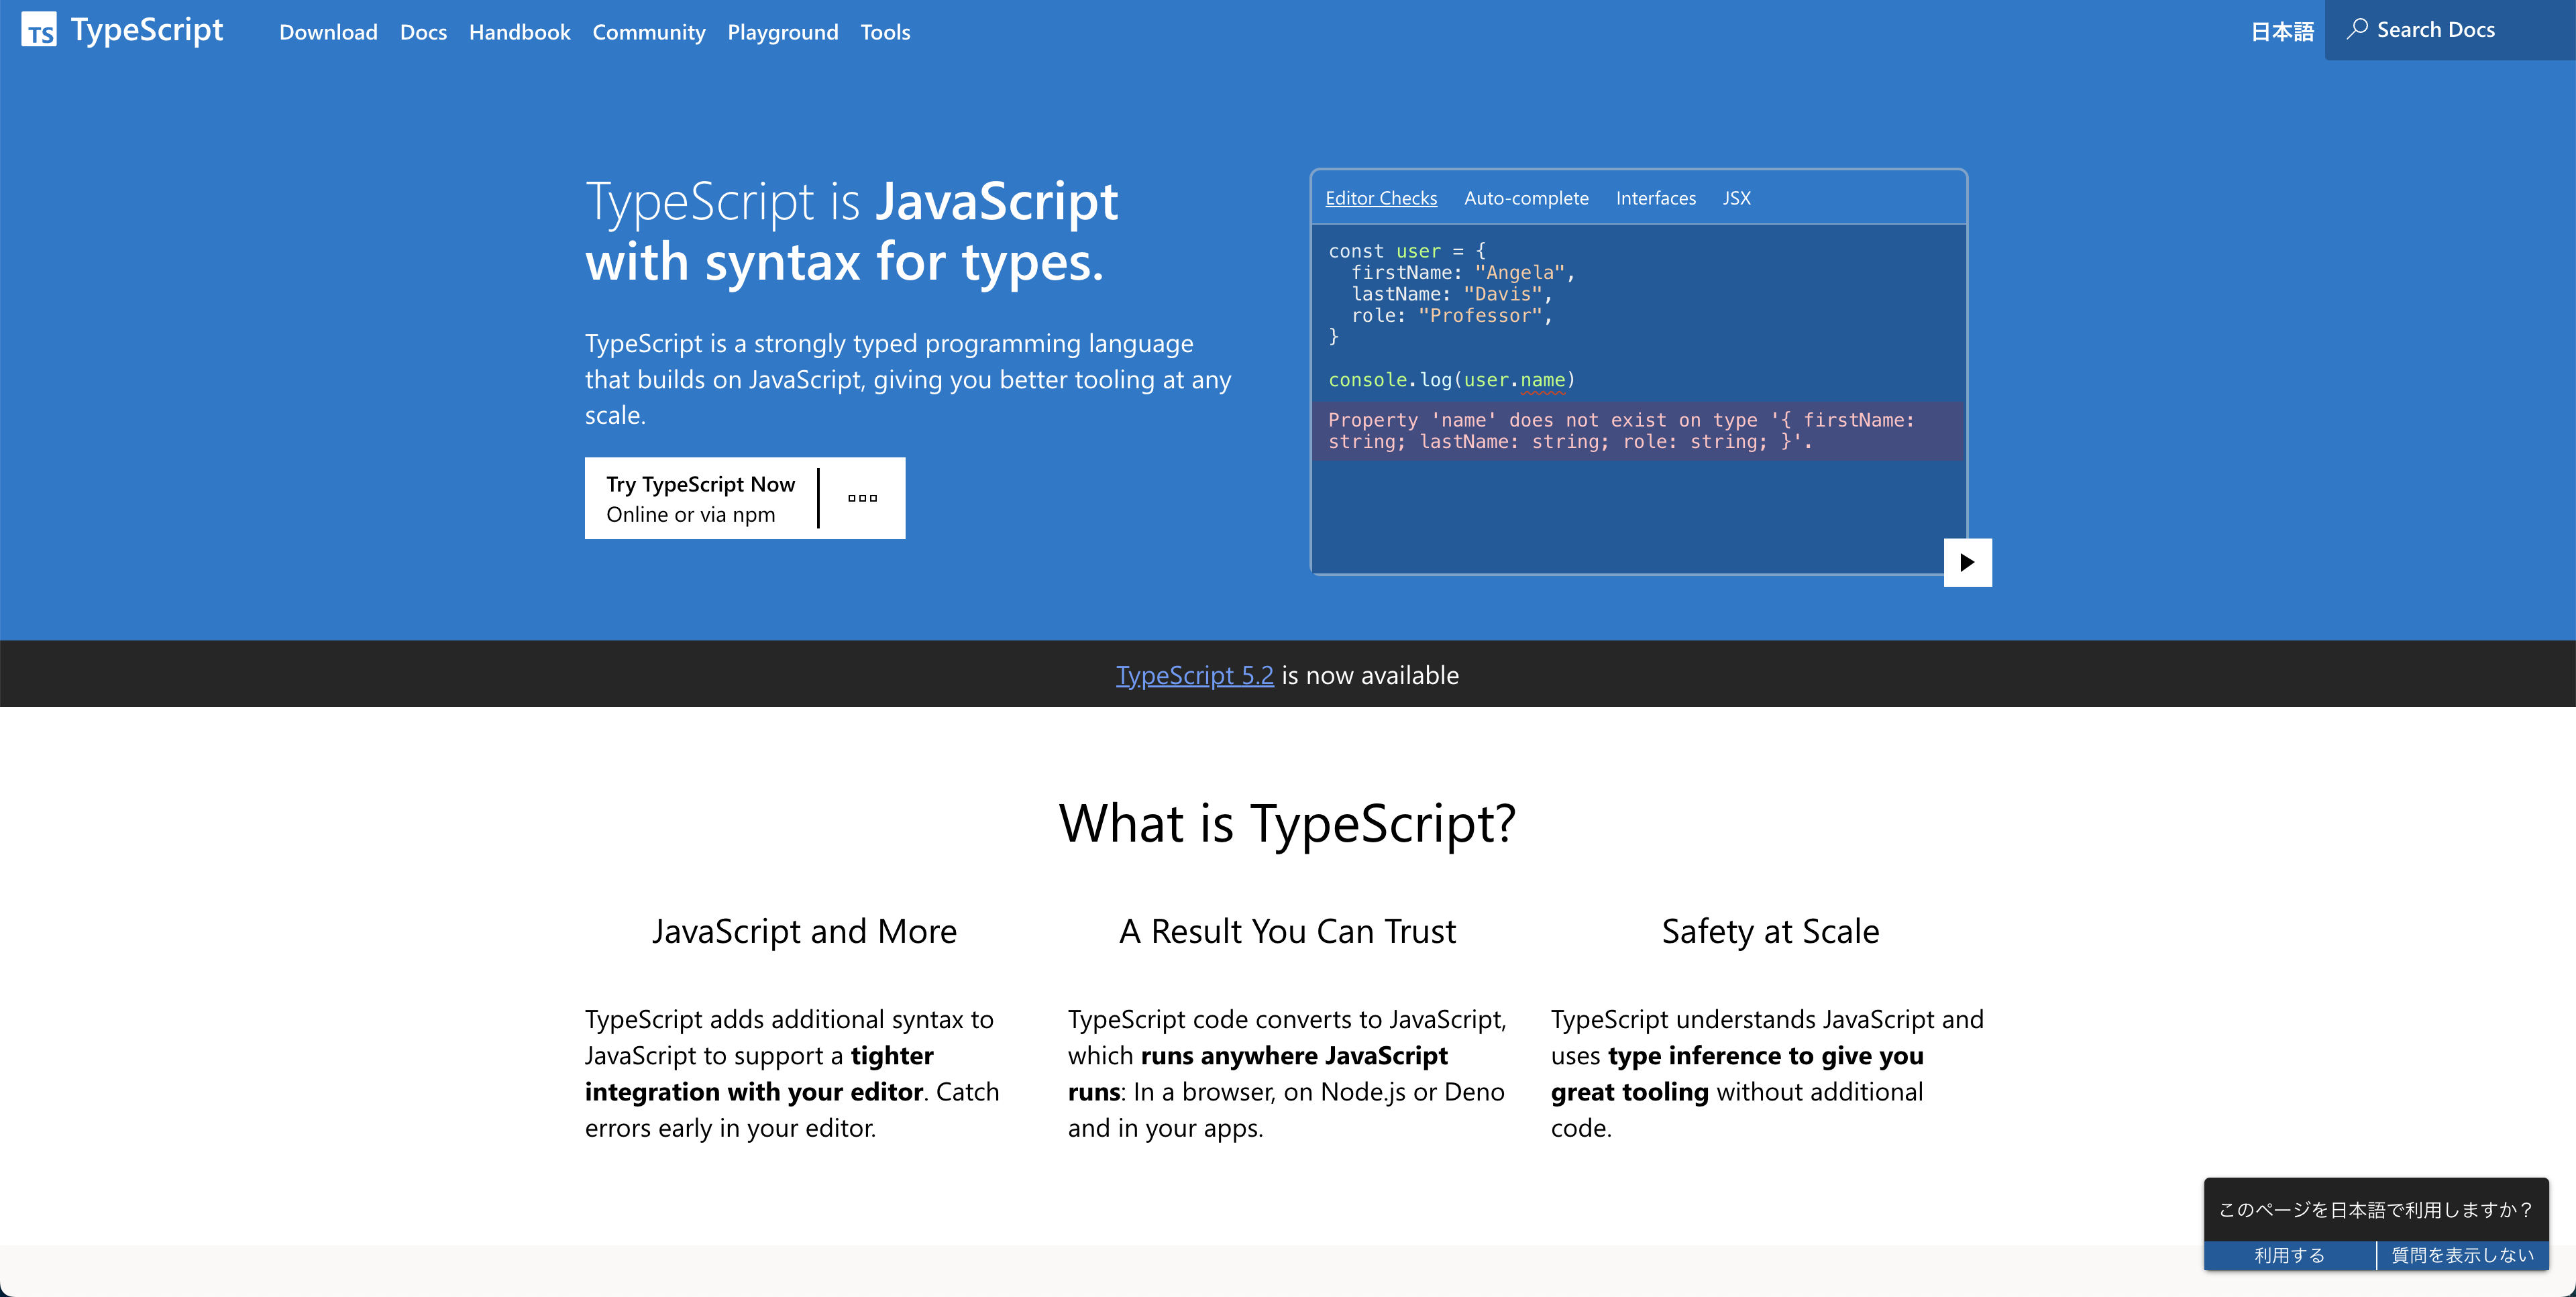Show the Interfaces code example tab
This screenshot has height=1297, width=2576.
point(1655,198)
